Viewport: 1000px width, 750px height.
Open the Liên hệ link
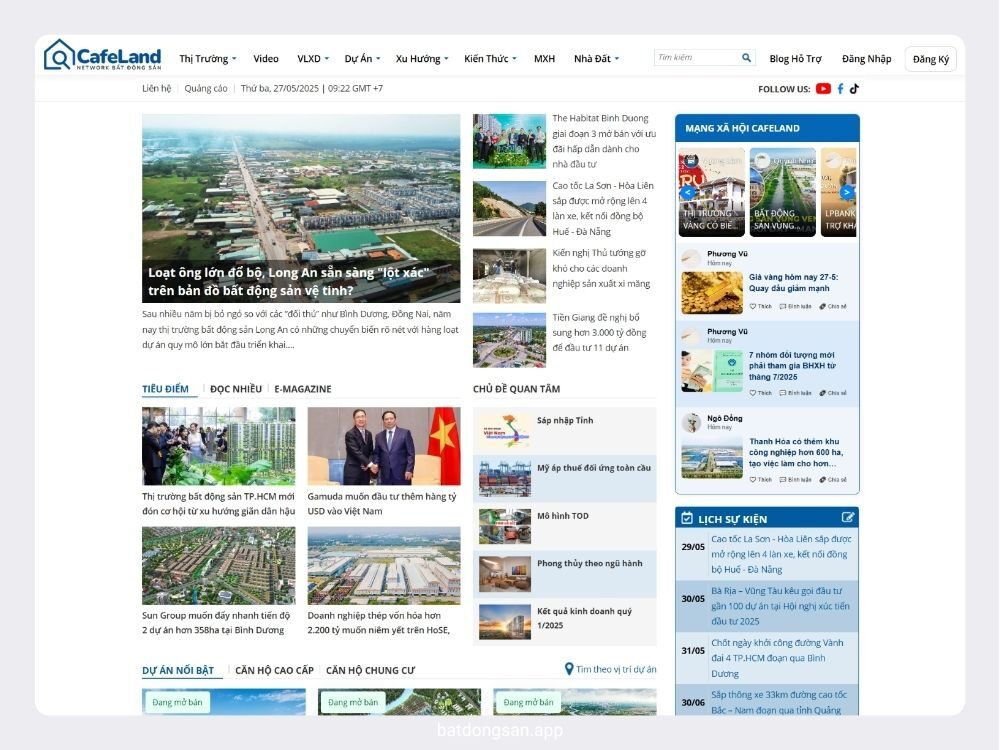[156, 88]
